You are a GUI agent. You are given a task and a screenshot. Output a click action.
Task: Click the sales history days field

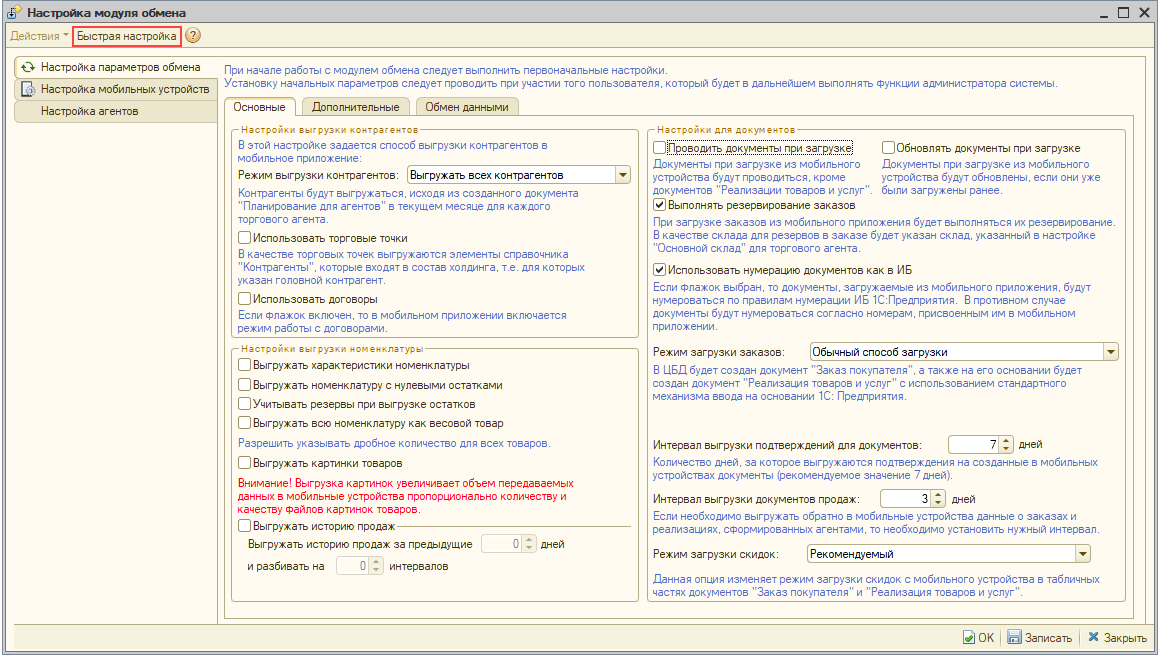[501, 544]
